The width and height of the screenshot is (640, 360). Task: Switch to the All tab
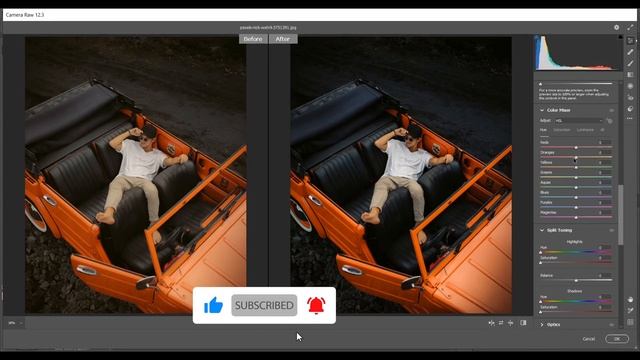(602, 130)
